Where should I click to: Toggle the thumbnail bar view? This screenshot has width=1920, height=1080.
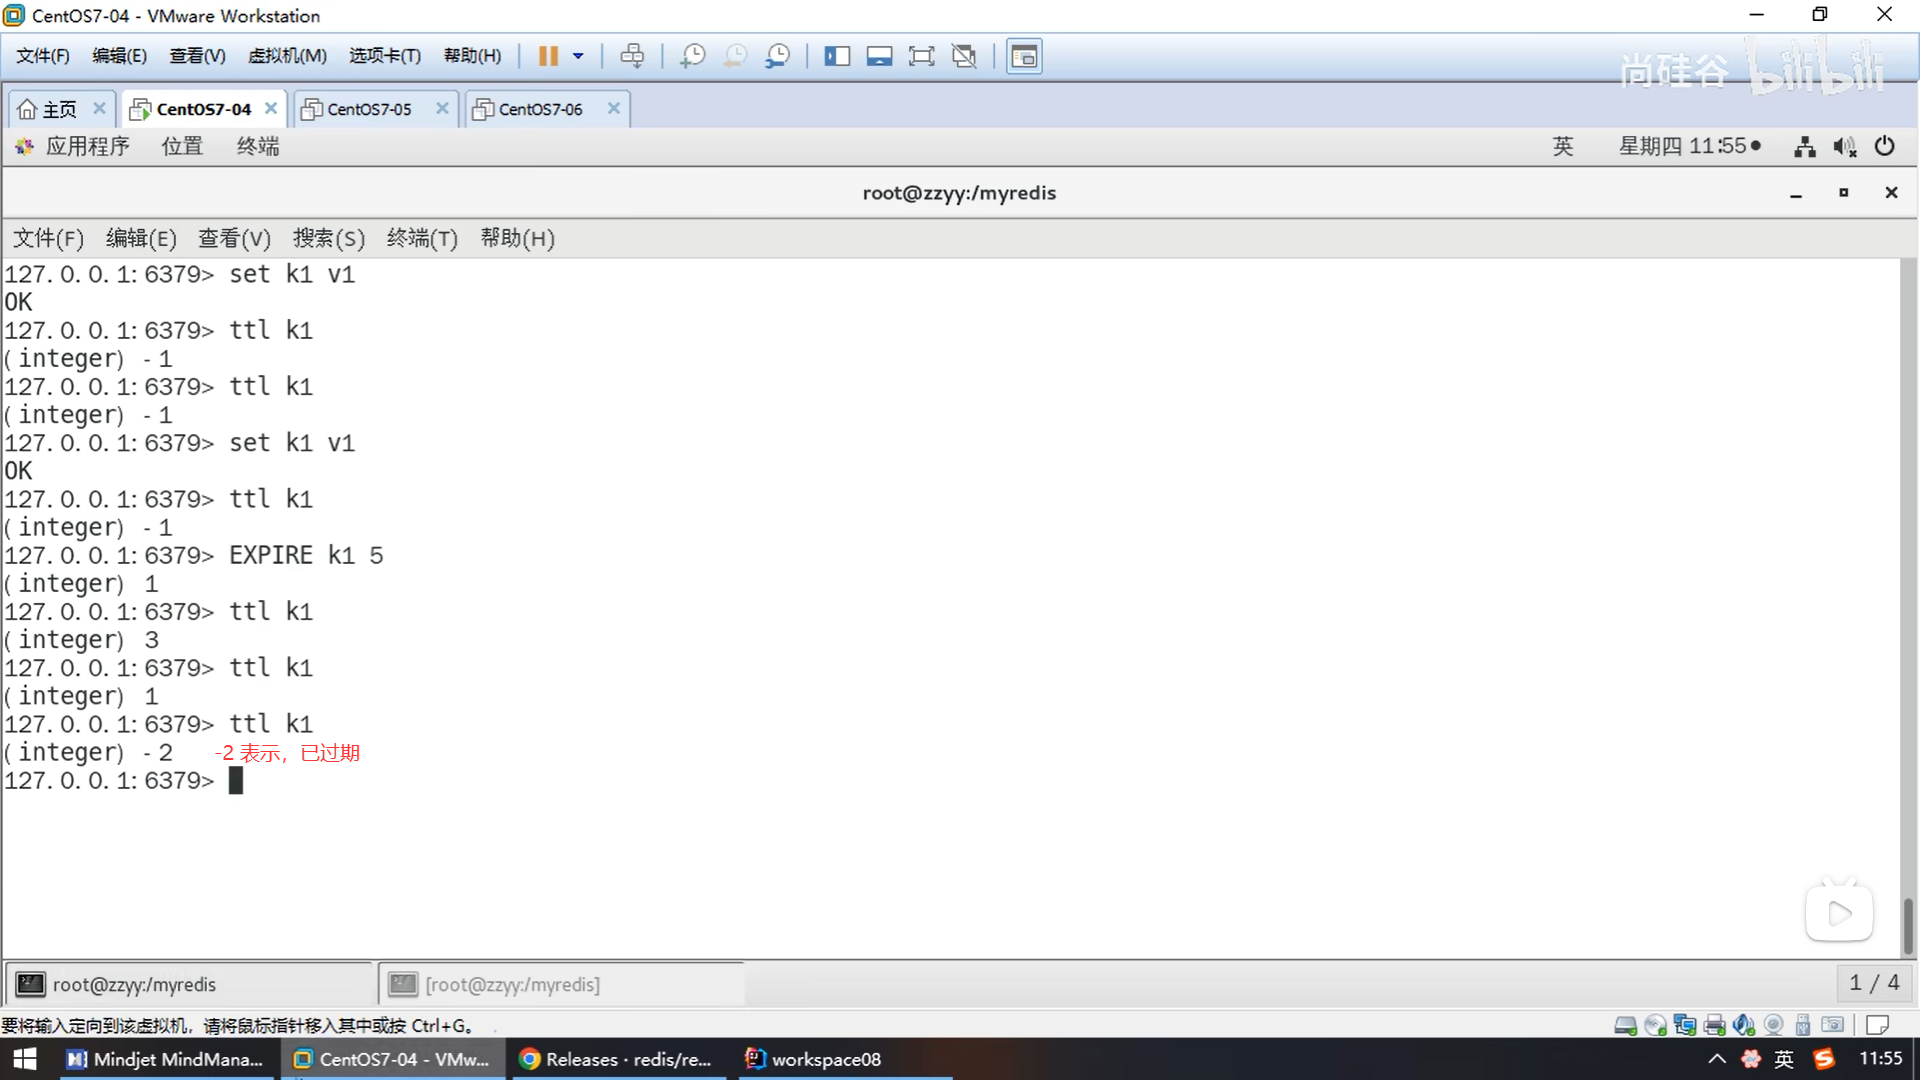click(x=879, y=56)
